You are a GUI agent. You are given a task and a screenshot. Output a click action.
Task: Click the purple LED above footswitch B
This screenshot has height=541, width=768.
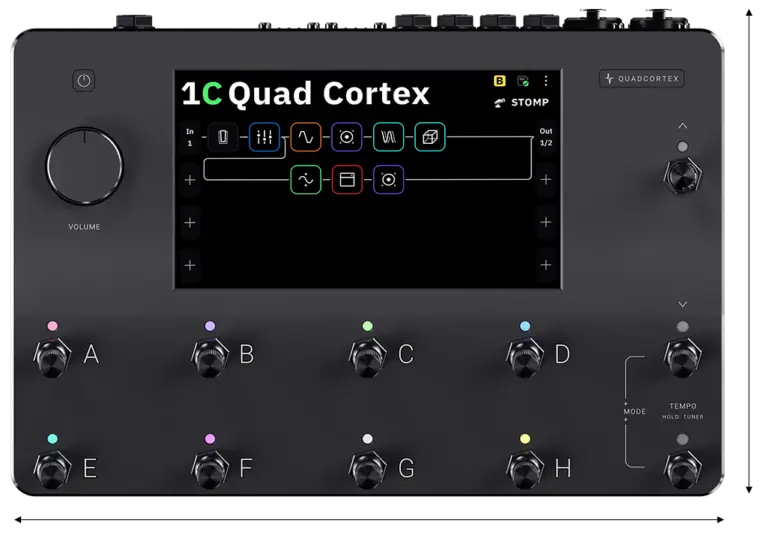click(x=210, y=326)
